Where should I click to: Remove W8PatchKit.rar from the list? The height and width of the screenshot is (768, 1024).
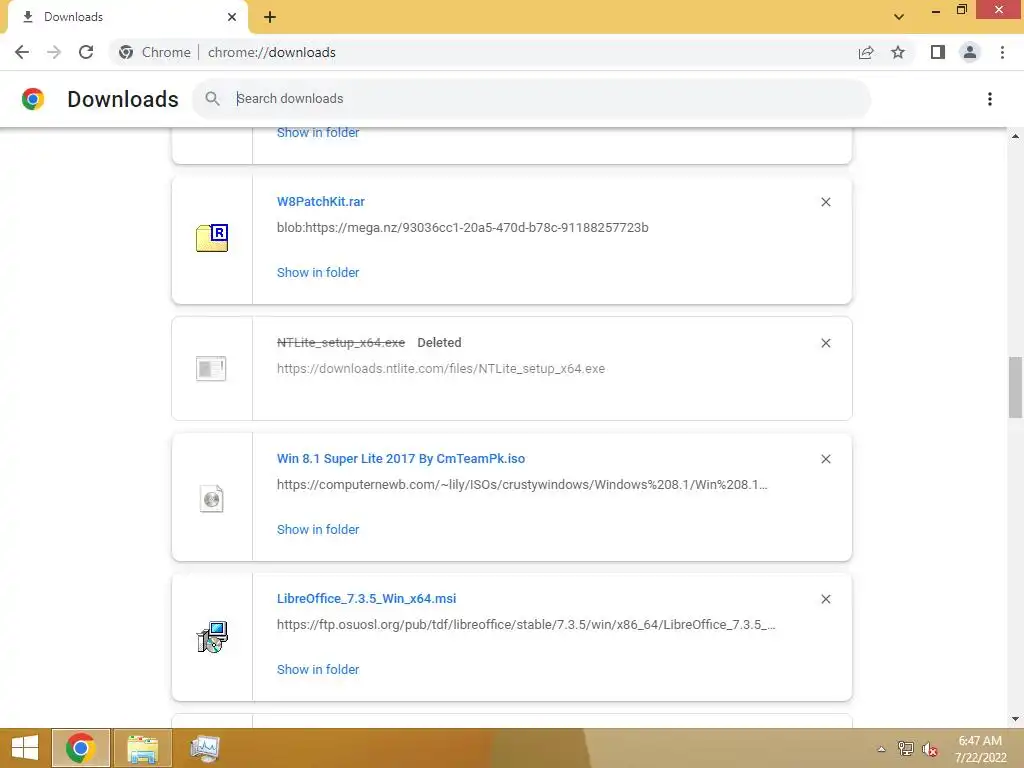(825, 202)
